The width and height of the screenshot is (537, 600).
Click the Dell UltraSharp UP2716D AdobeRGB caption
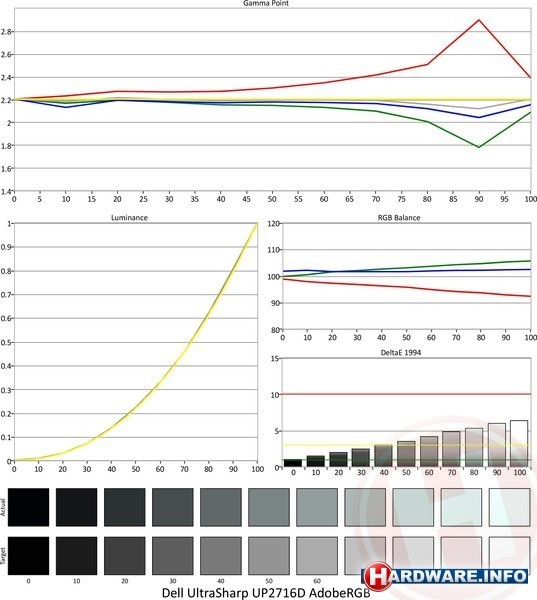[x=266, y=593]
